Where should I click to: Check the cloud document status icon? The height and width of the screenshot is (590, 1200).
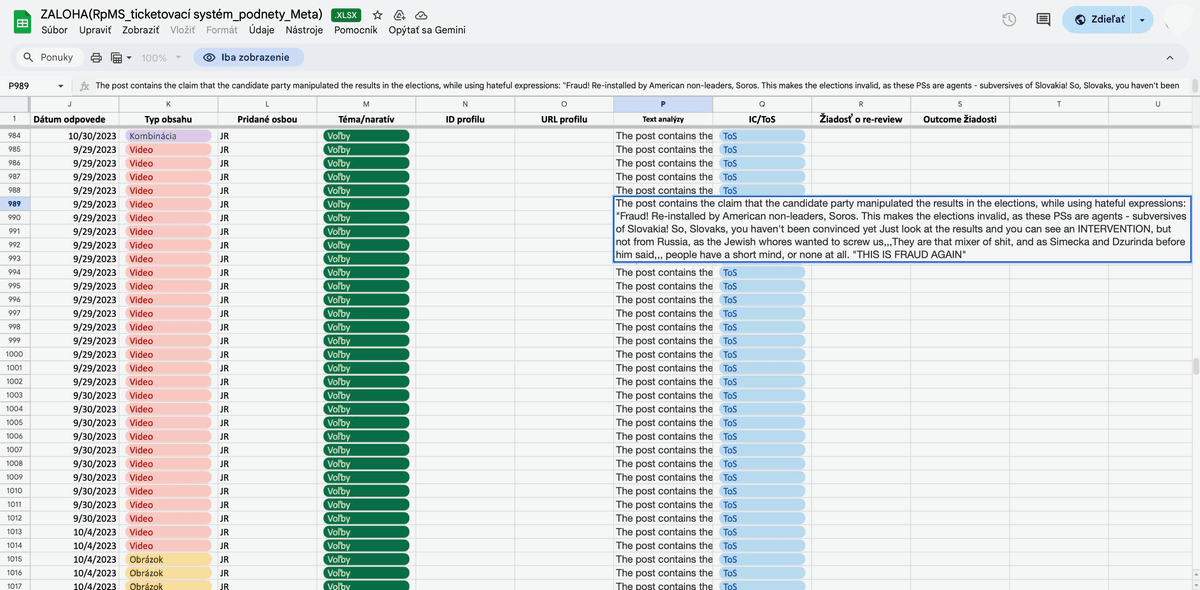[421, 15]
